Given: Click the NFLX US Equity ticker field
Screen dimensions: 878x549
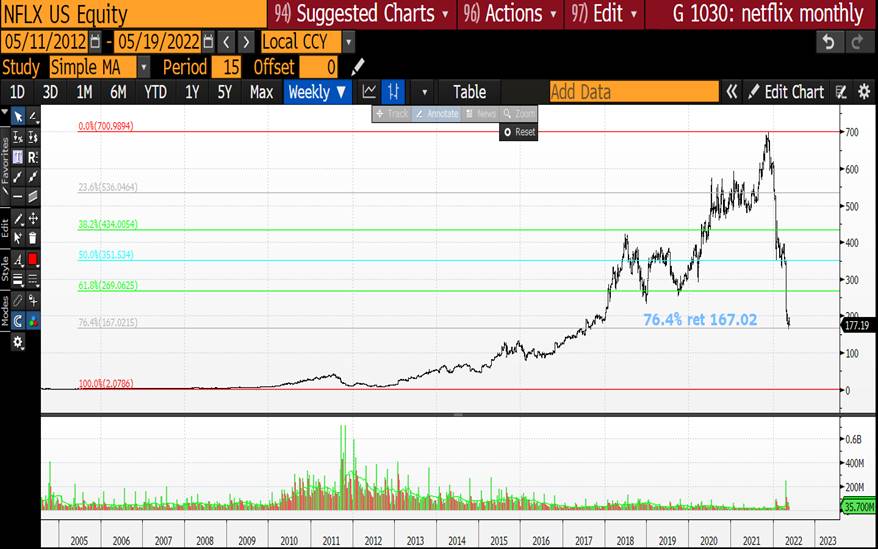Looking at the screenshot, I should pyautogui.click(x=133, y=14).
